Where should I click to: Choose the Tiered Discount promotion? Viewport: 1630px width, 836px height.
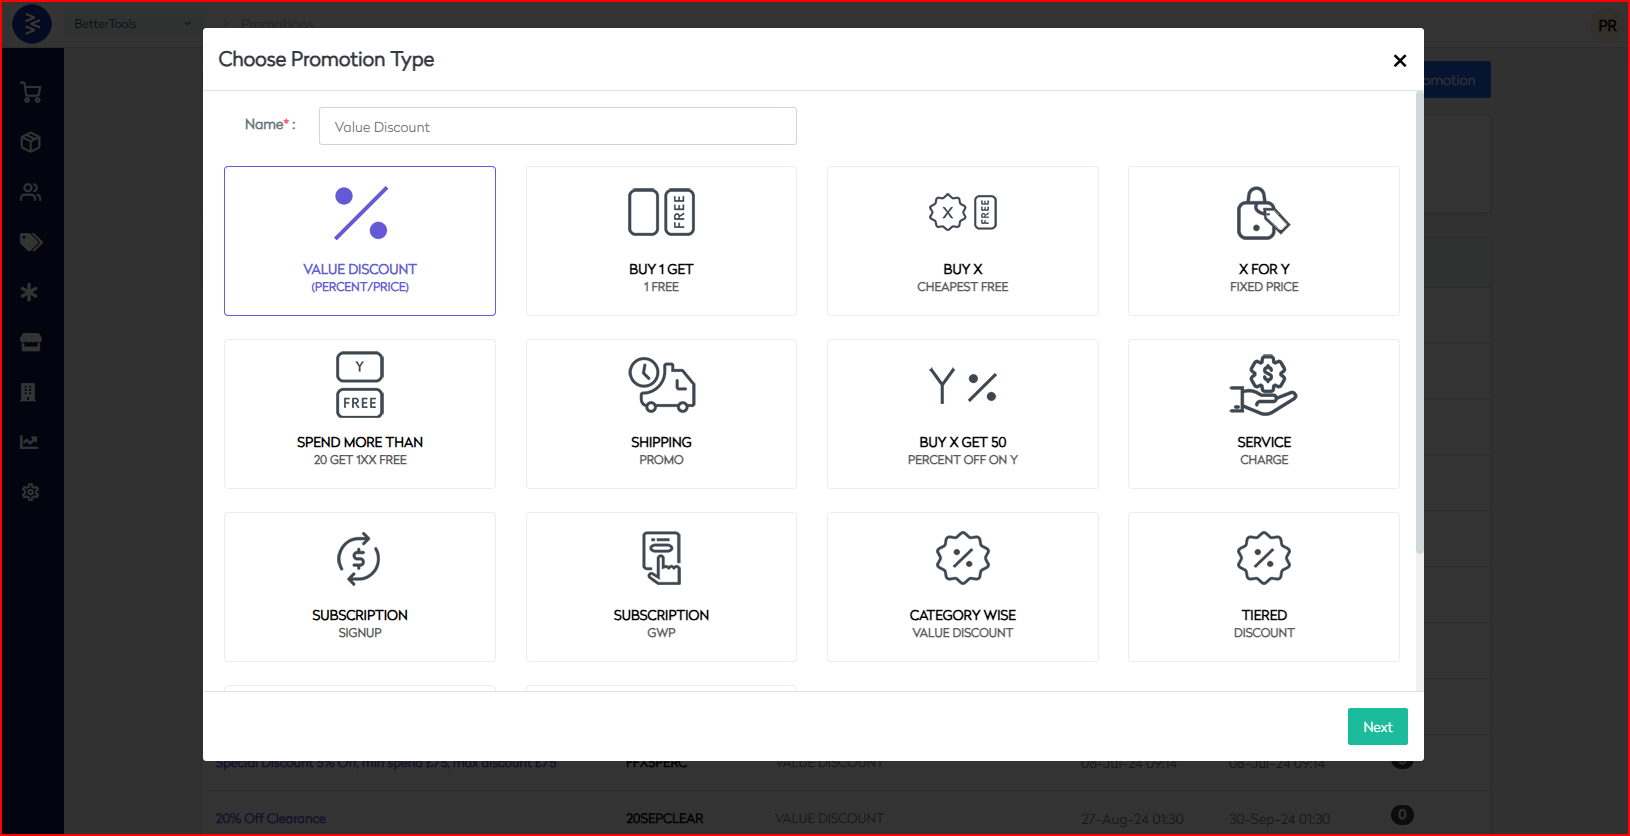coord(1263,587)
